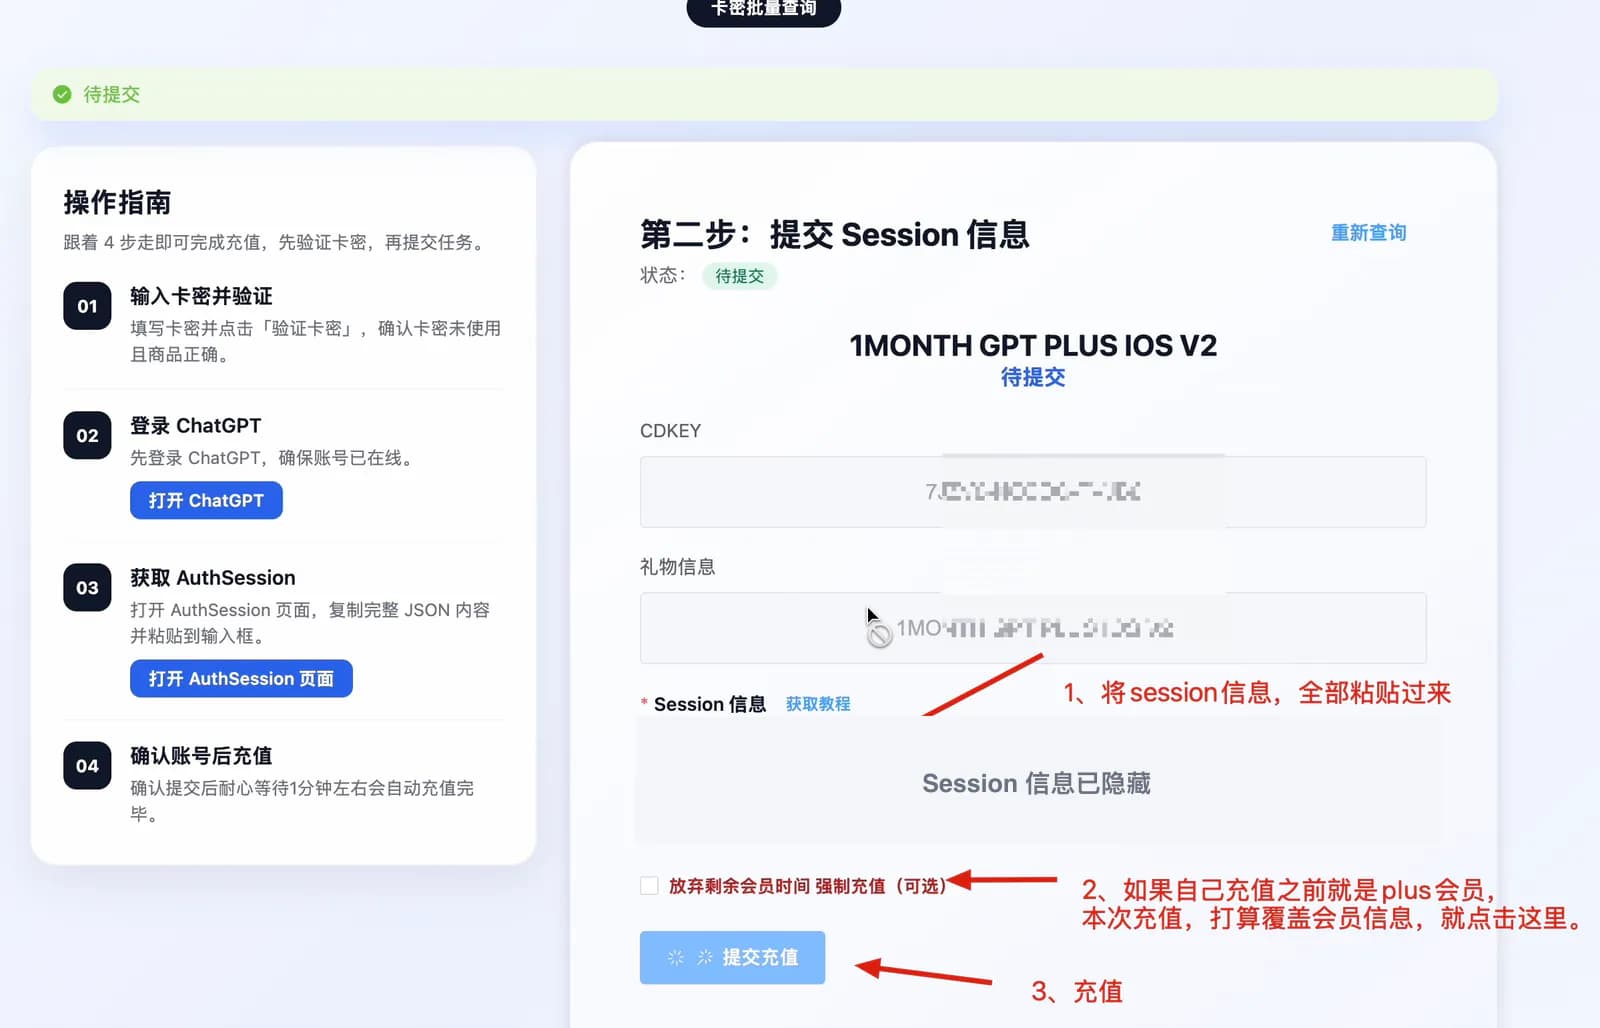Click the 重新查询 link
The width and height of the screenshot is (1600, 1028).
1368,232
